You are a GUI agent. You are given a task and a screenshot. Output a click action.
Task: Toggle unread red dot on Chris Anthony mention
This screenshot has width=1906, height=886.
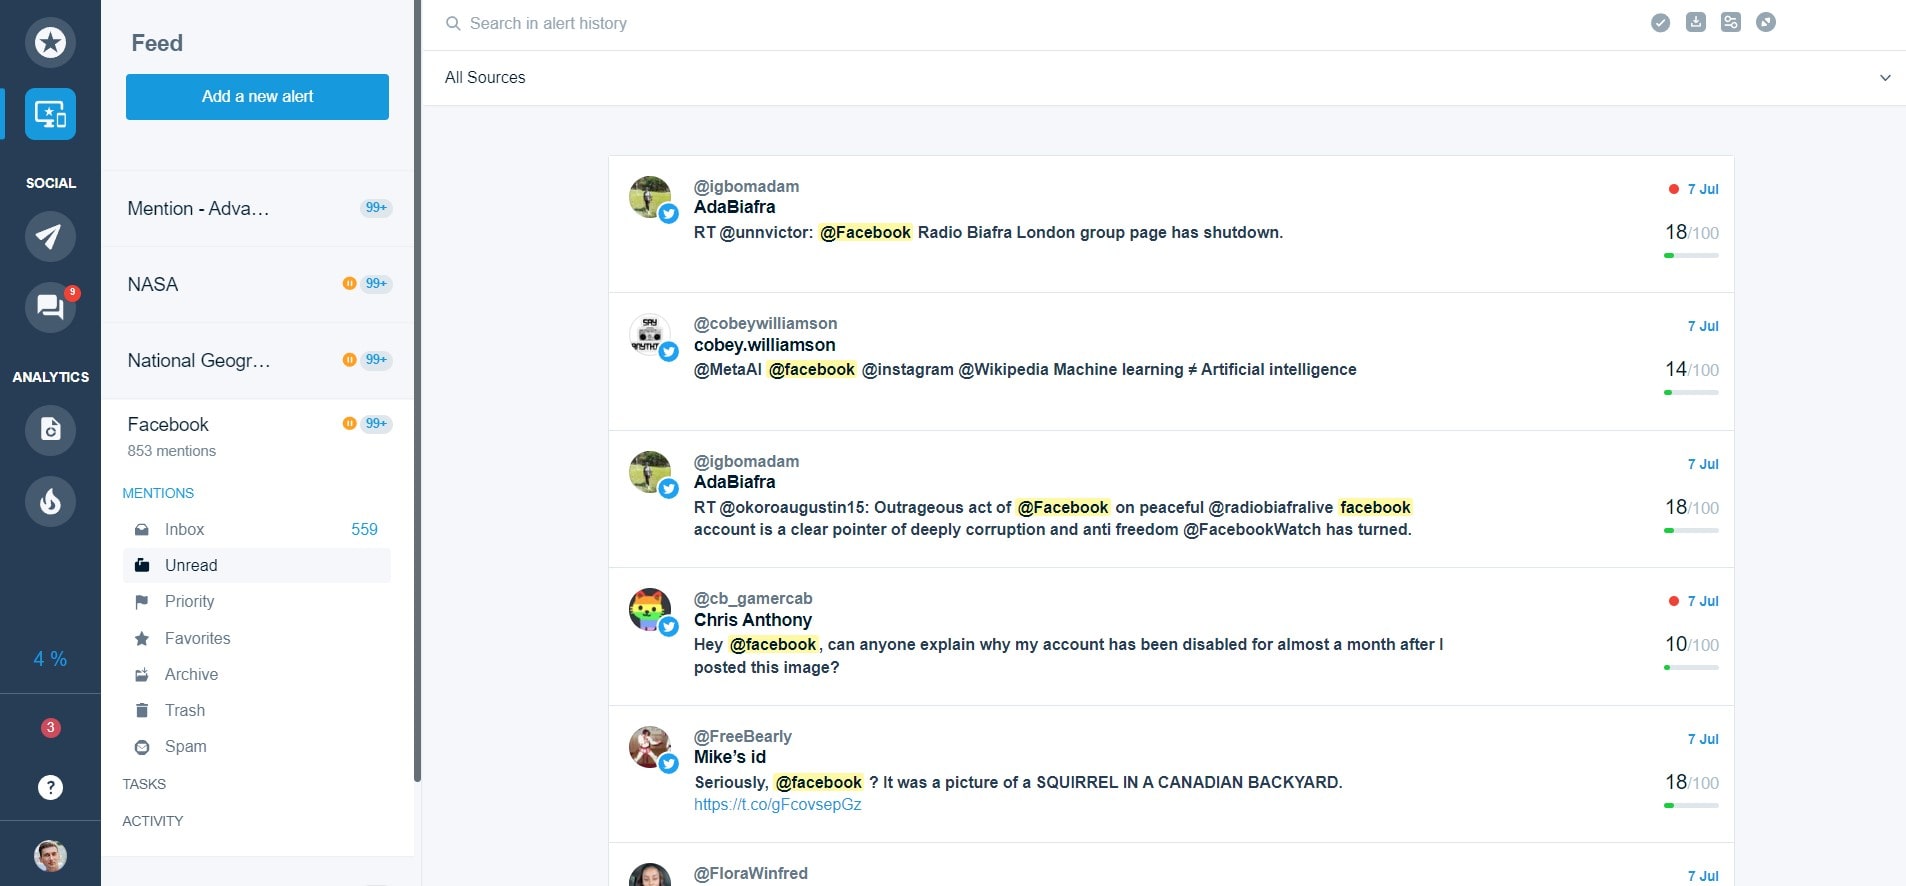click(x=1673, y=601)
